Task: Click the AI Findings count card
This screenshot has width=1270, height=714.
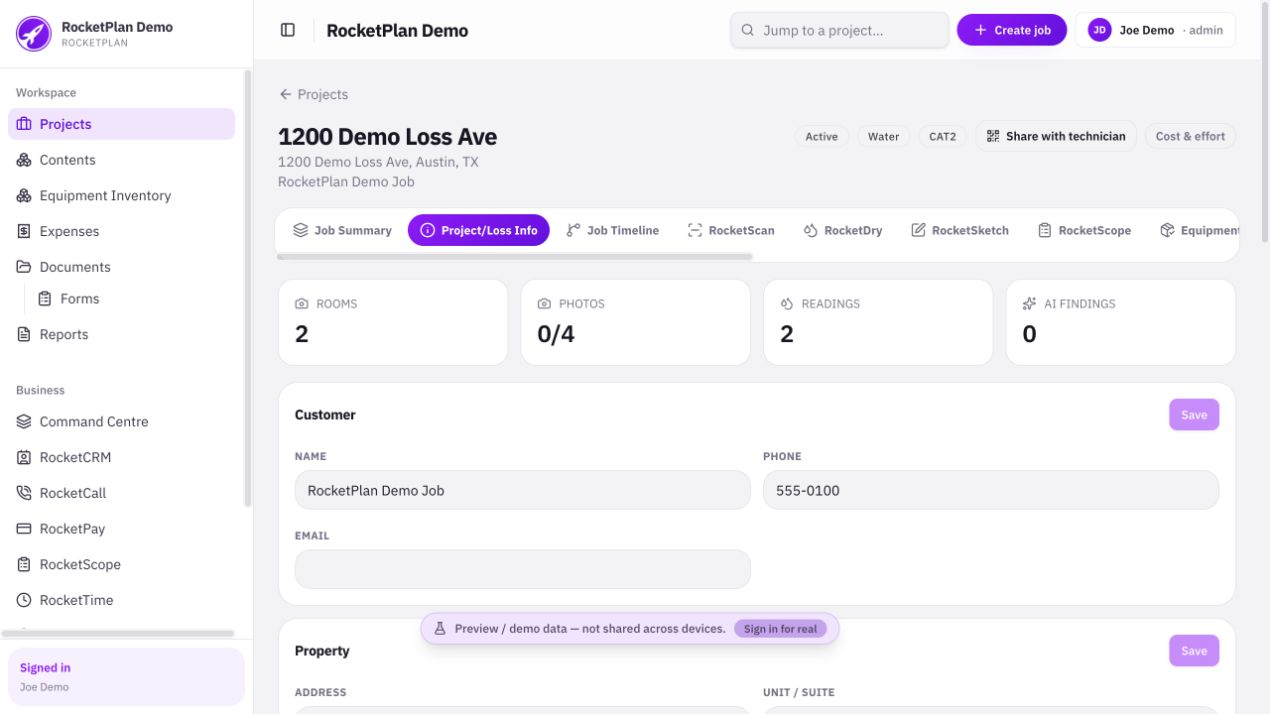Action: [1121, 322]
